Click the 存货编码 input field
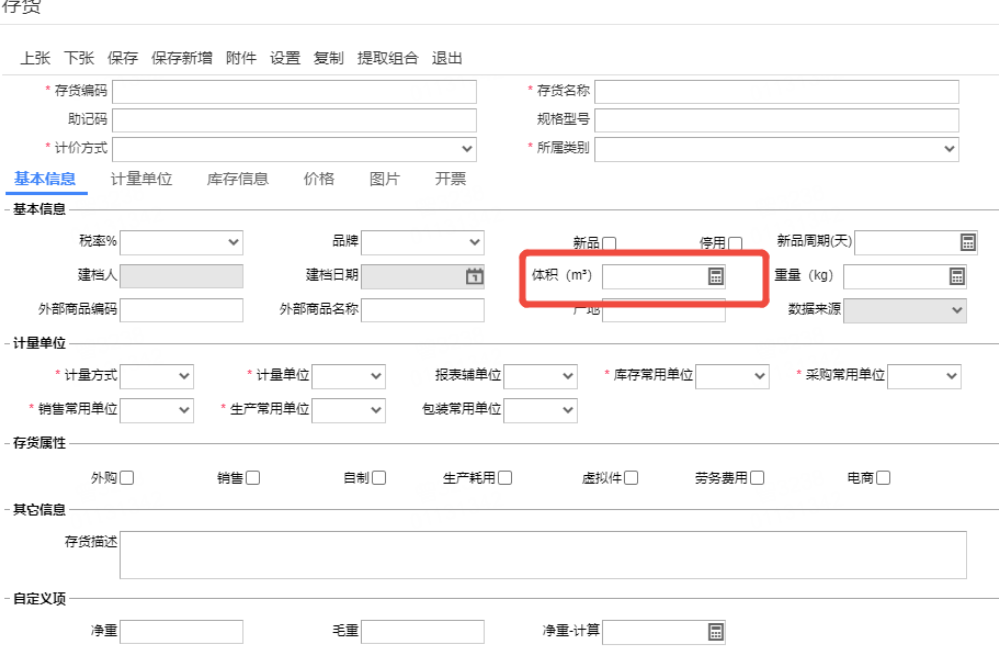 pyautogui.click(x=294, y=92)
